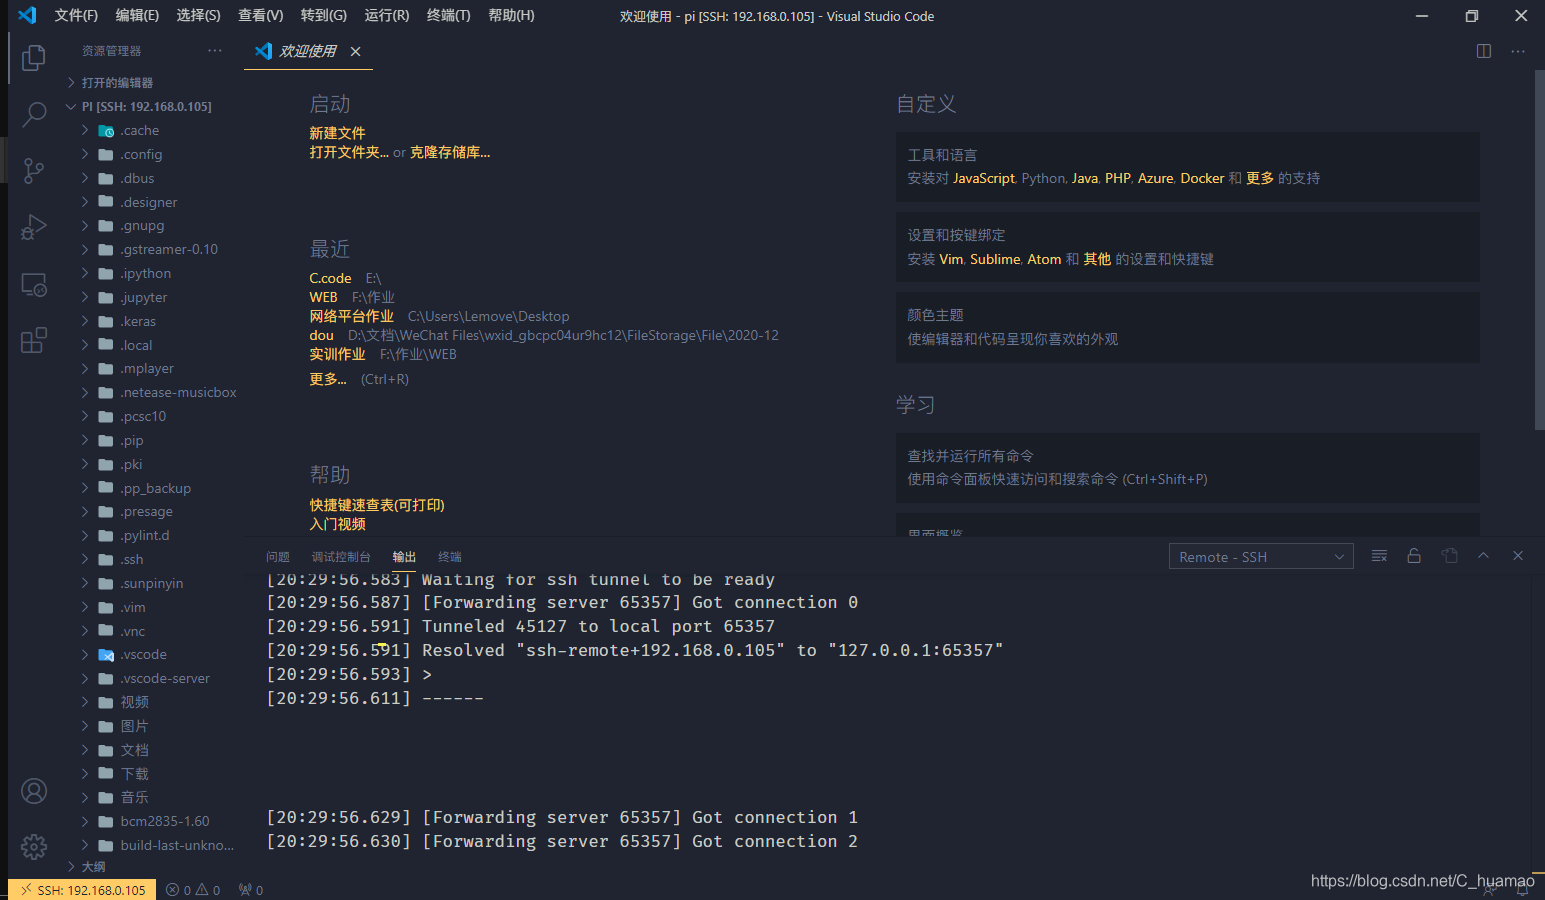Close the 欢迎使用 welcome tab
This screenshot has height=900, width=1545.
tap(355, 51)
